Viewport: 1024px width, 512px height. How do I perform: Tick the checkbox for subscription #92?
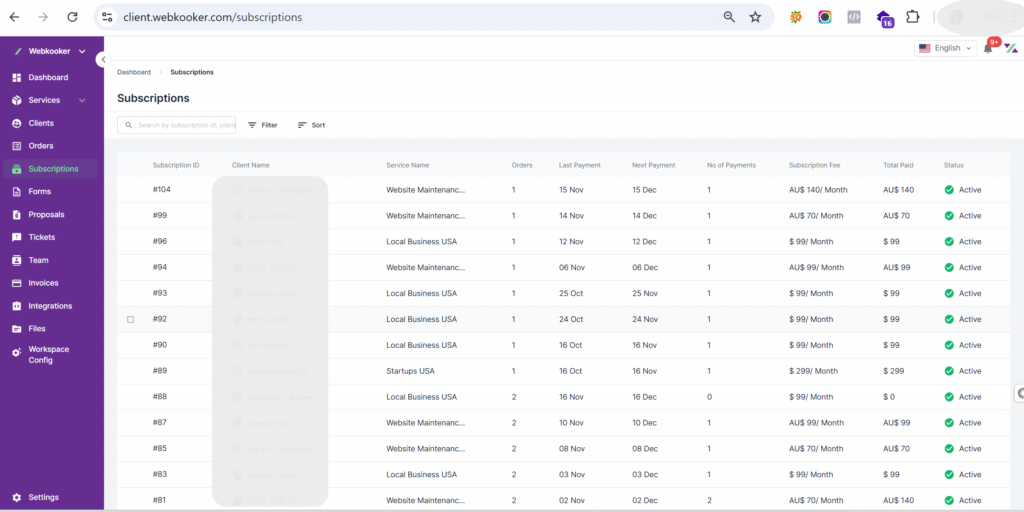[x=131, y=319]
